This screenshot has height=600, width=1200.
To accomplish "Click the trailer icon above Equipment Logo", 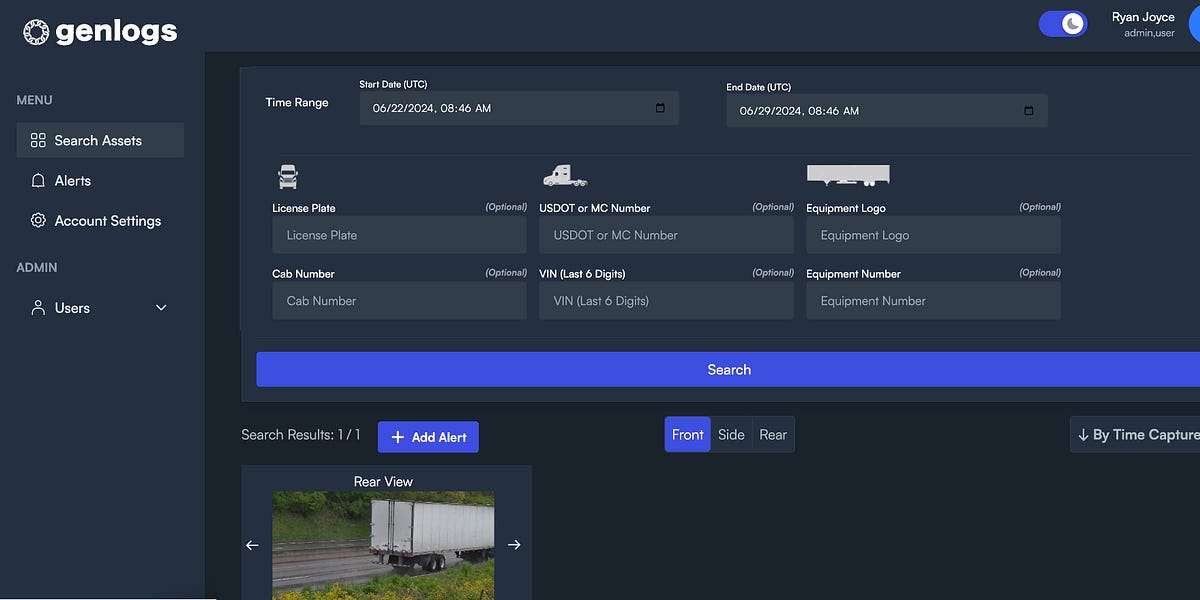I will coord(848,174).
